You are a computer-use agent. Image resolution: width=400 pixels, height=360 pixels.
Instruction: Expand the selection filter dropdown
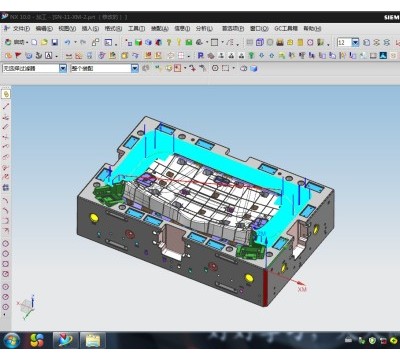coord(63,68)
